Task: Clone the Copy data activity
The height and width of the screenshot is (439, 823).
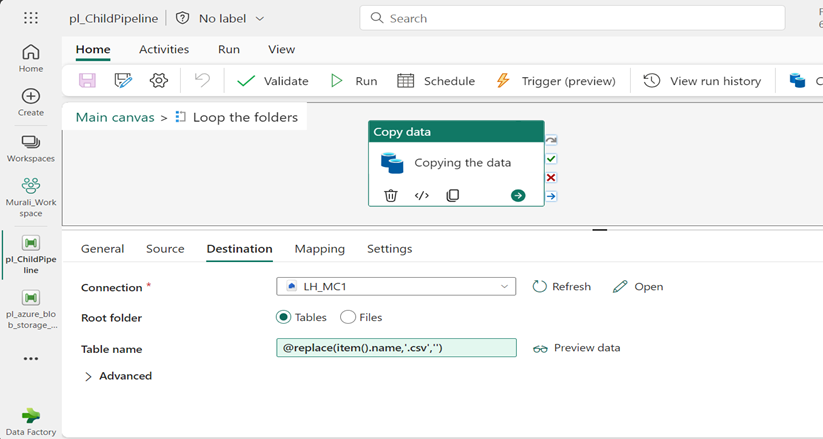Action: tap(453, 195)
